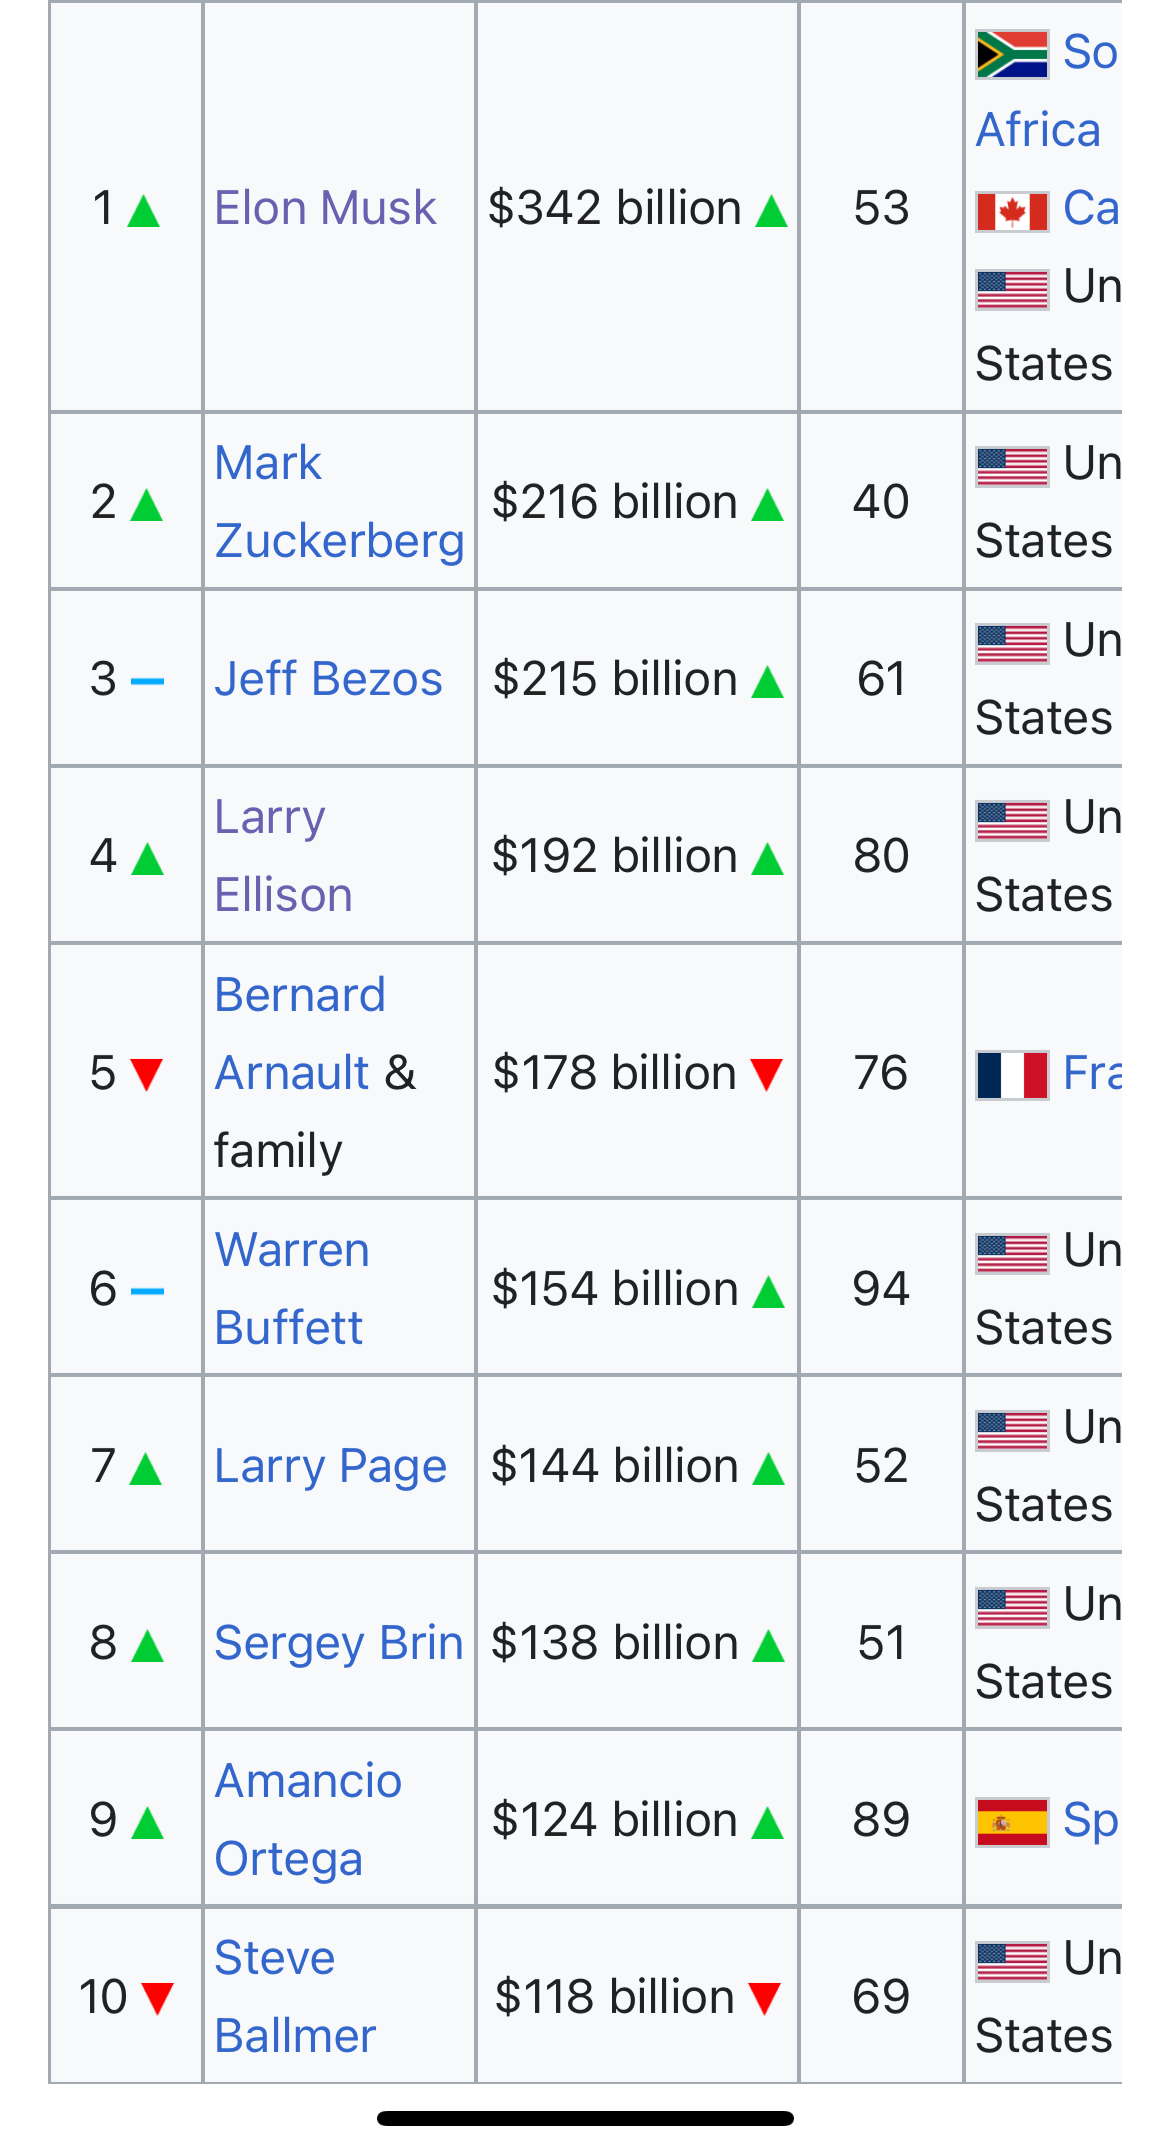Open the Elon Musk link
Viewport: 1170px width, 2150px height.
[x=325, y=208]
